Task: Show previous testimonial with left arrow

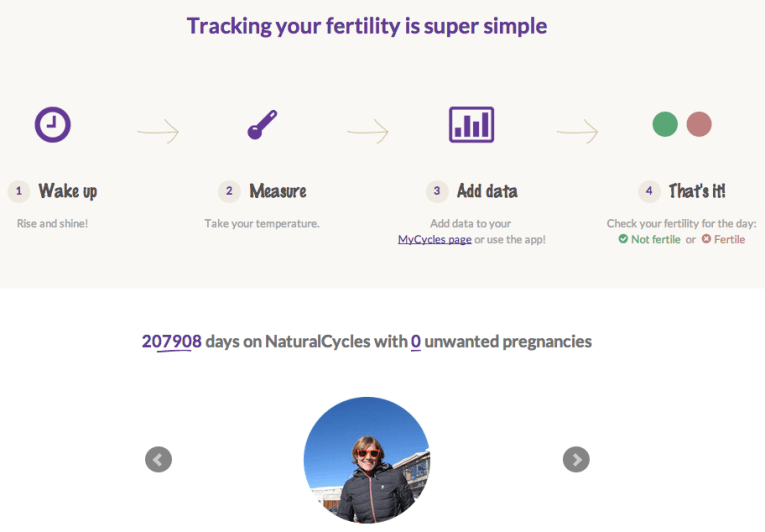Action: pyautogui.click(x=159, y=459)
